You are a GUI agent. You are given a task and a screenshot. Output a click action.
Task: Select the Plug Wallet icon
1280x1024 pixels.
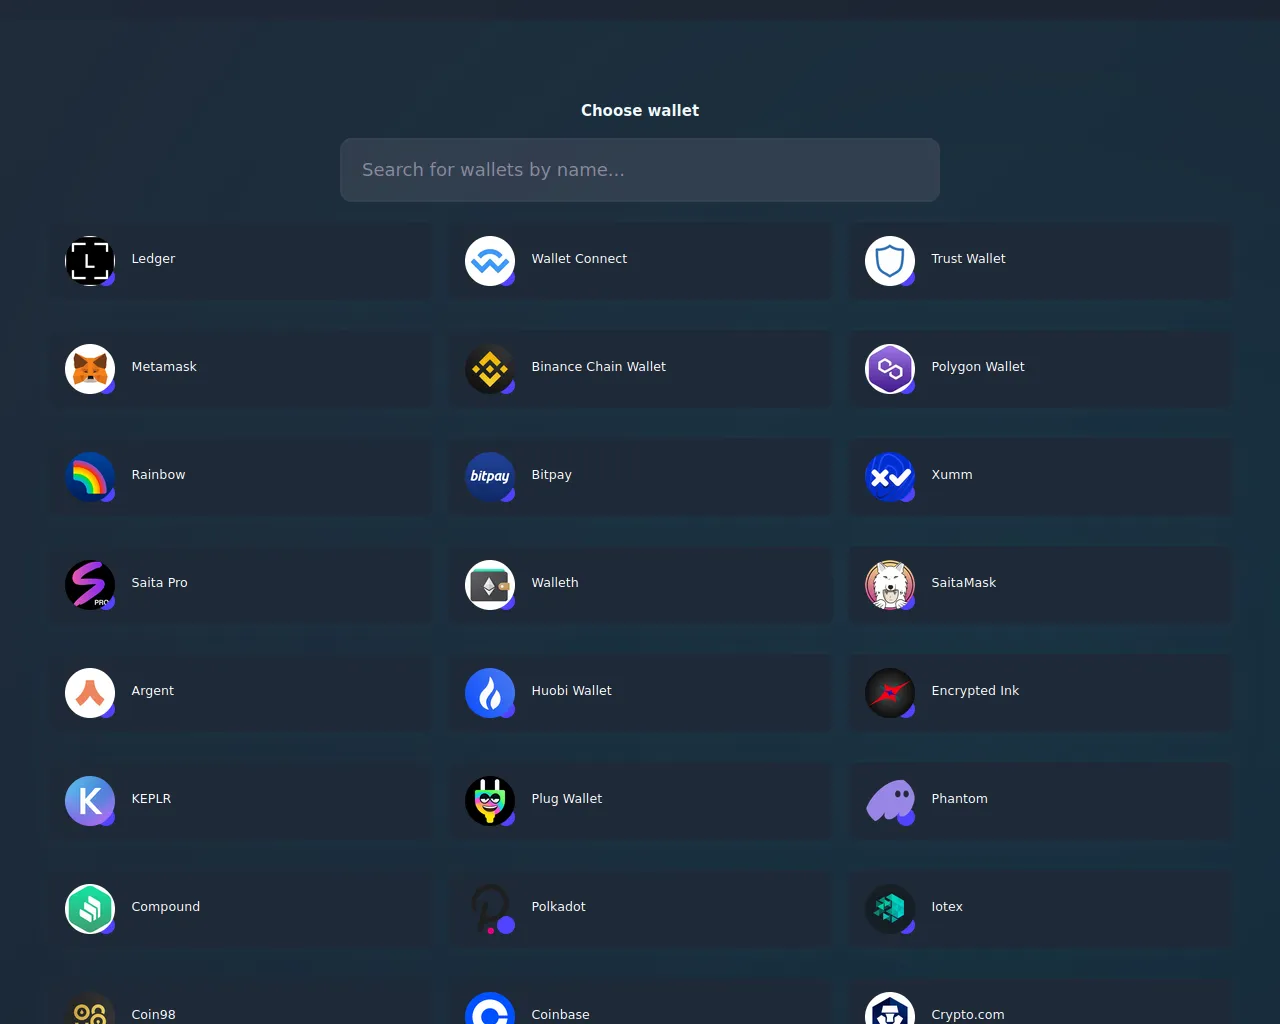click(490, 801)
